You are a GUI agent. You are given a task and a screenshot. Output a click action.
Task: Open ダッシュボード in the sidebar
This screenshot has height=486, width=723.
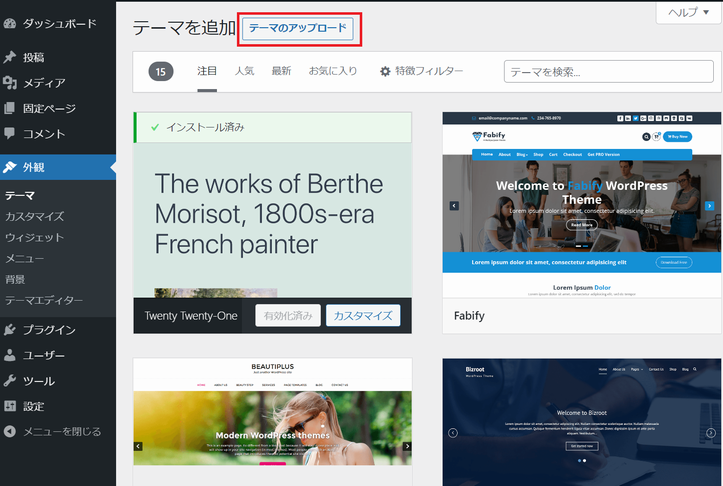tap(58, 24)
